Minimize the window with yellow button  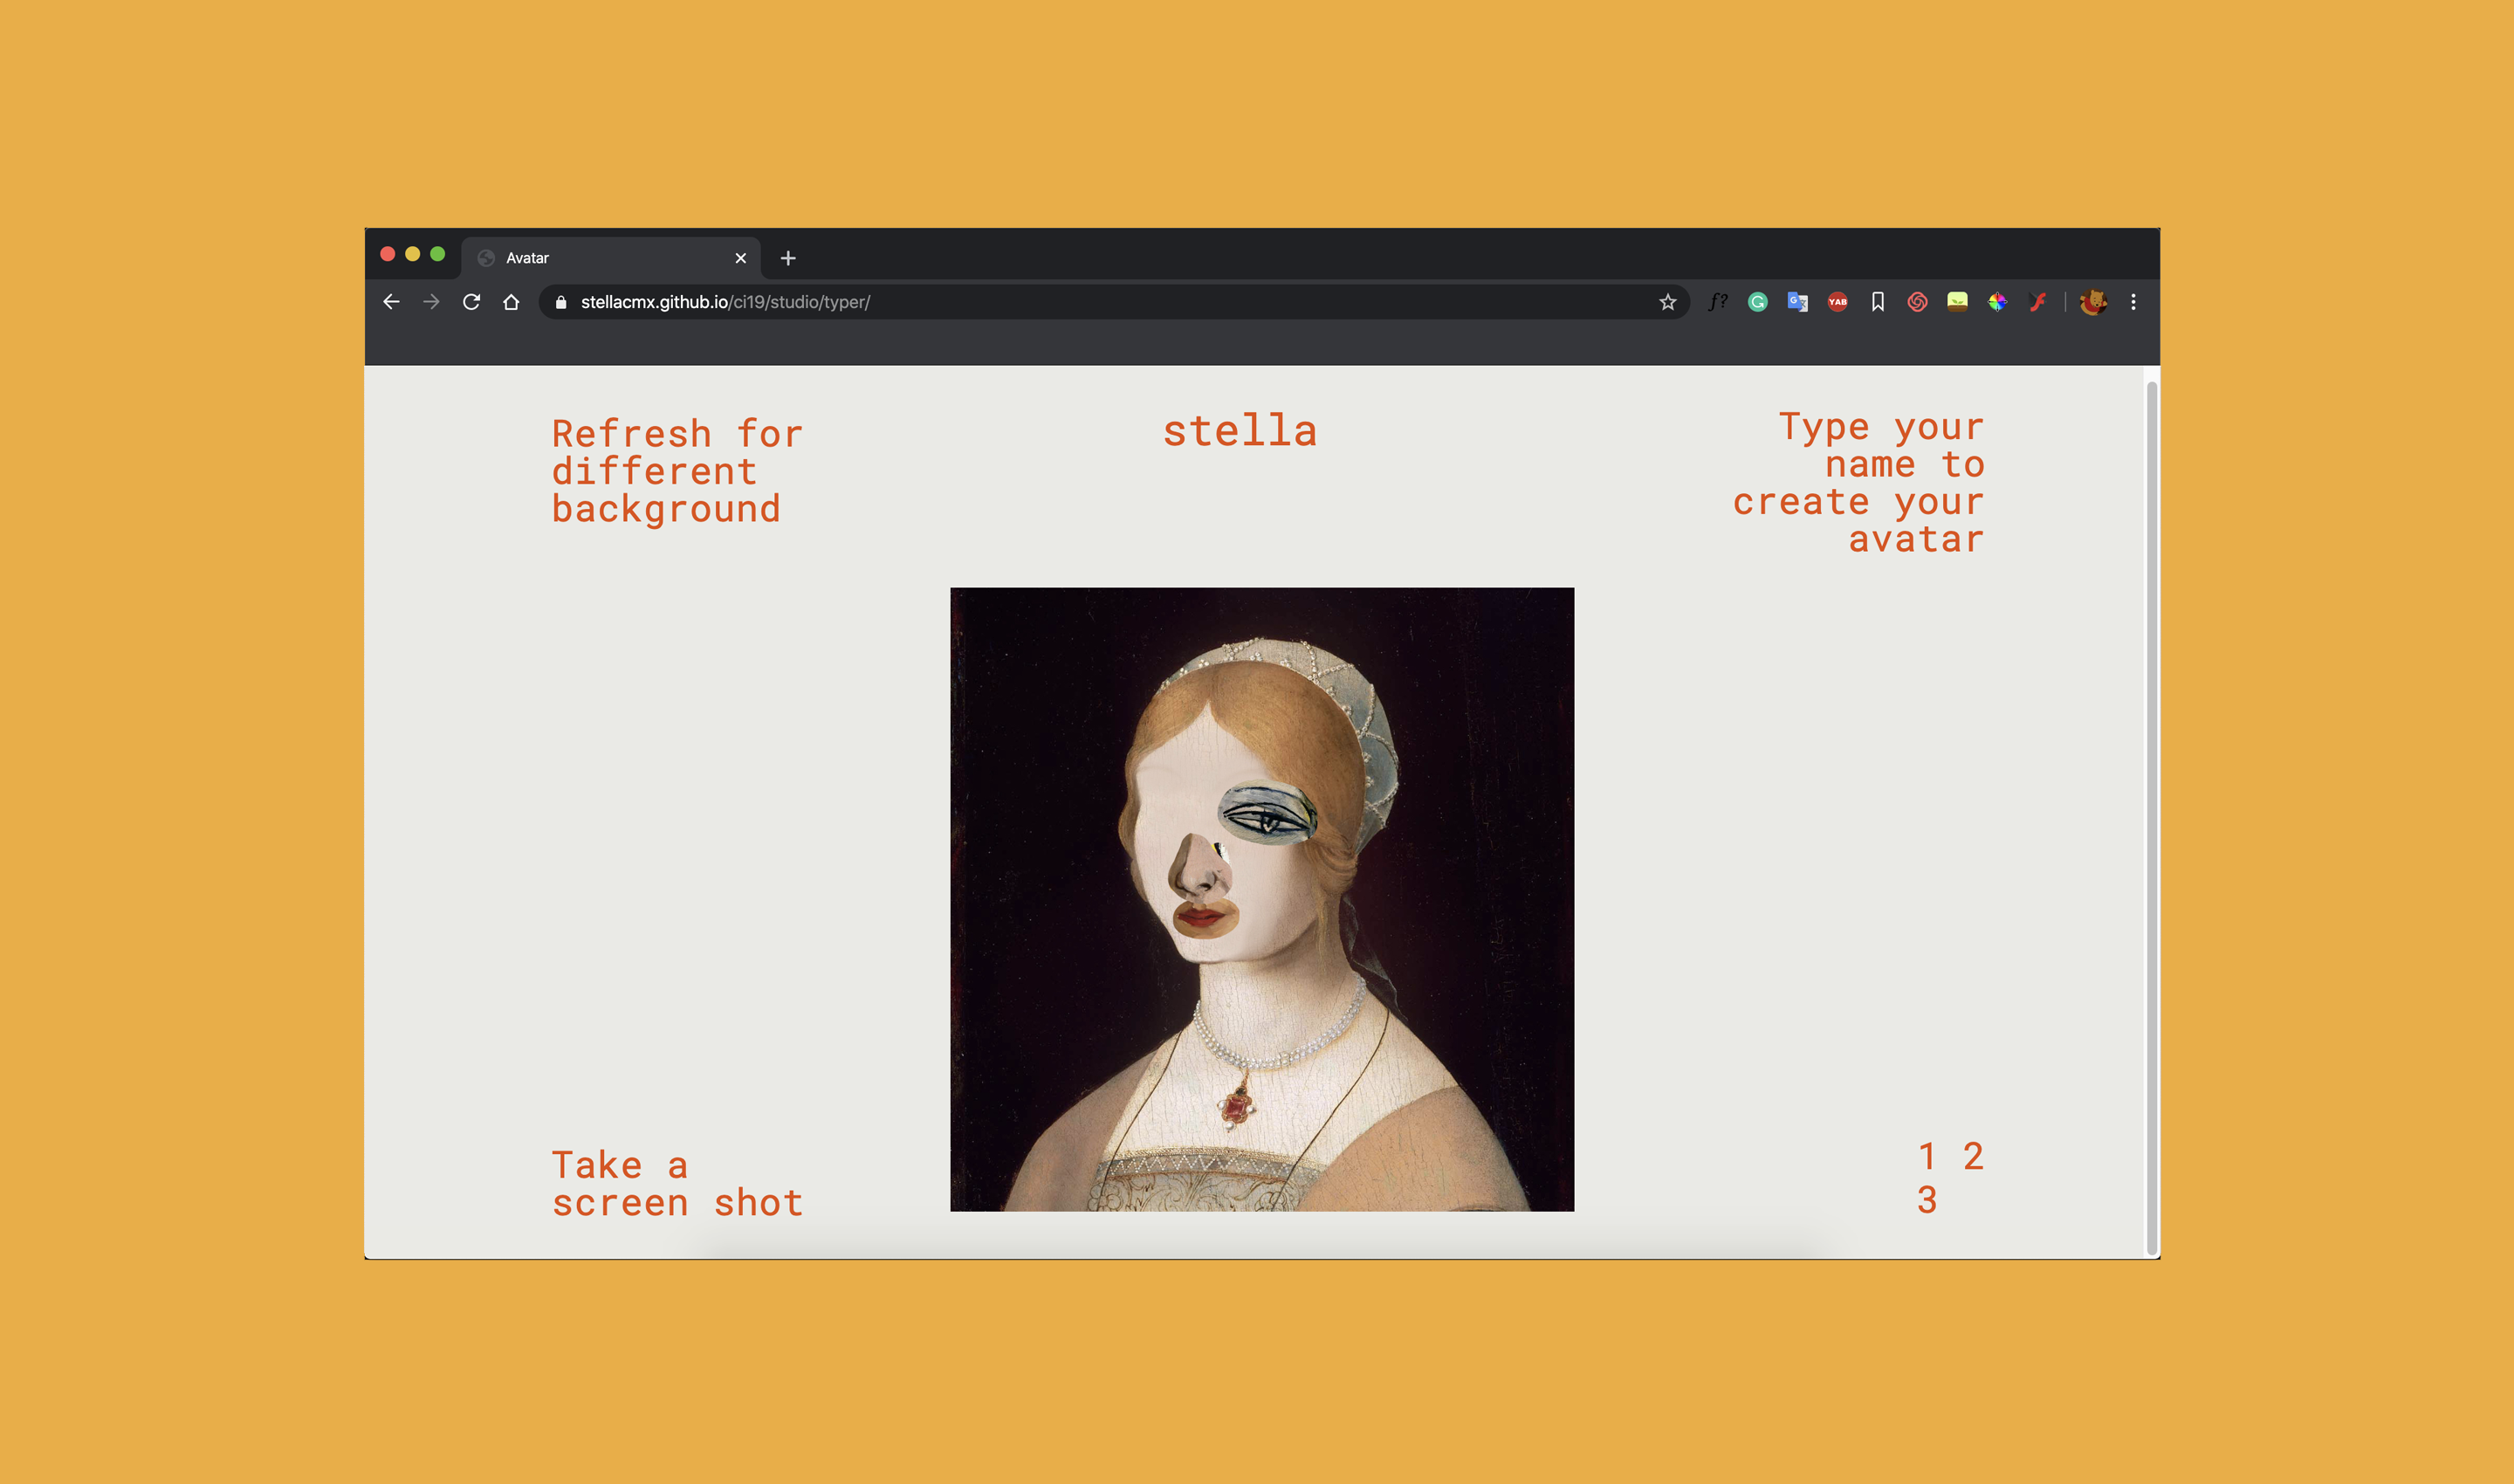[412, 254]
